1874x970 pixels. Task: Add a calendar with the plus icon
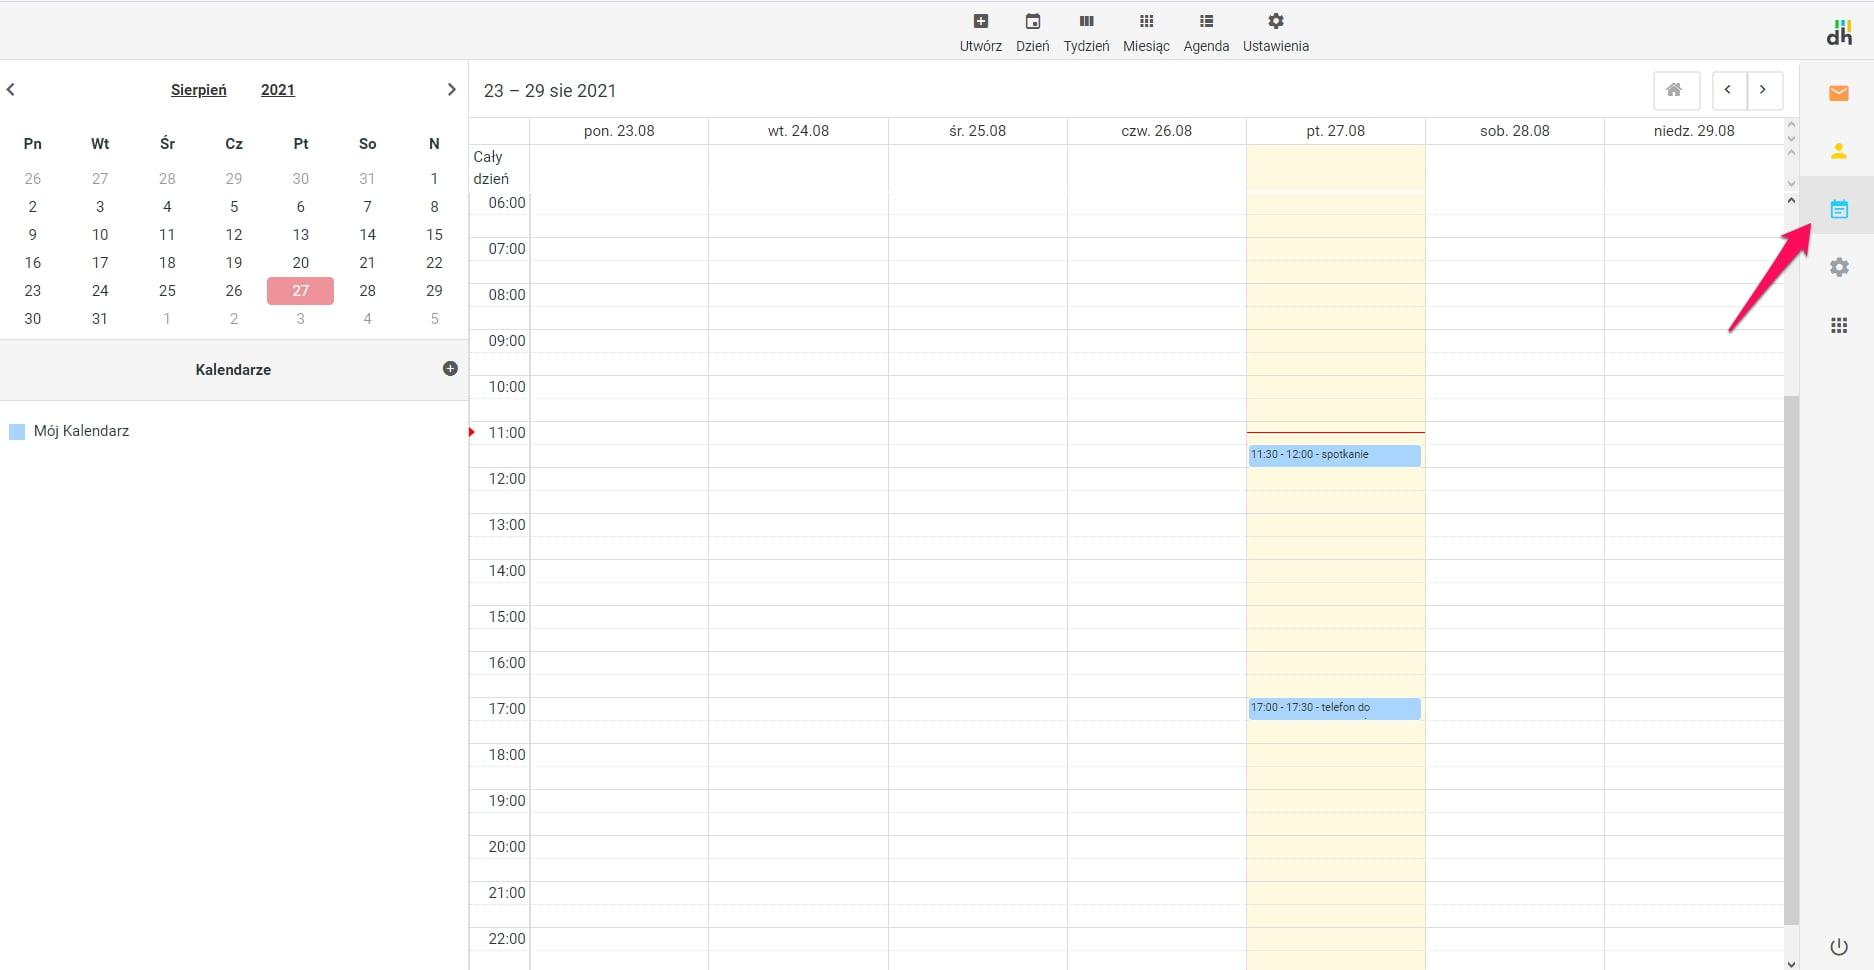(x=450, y=369)
